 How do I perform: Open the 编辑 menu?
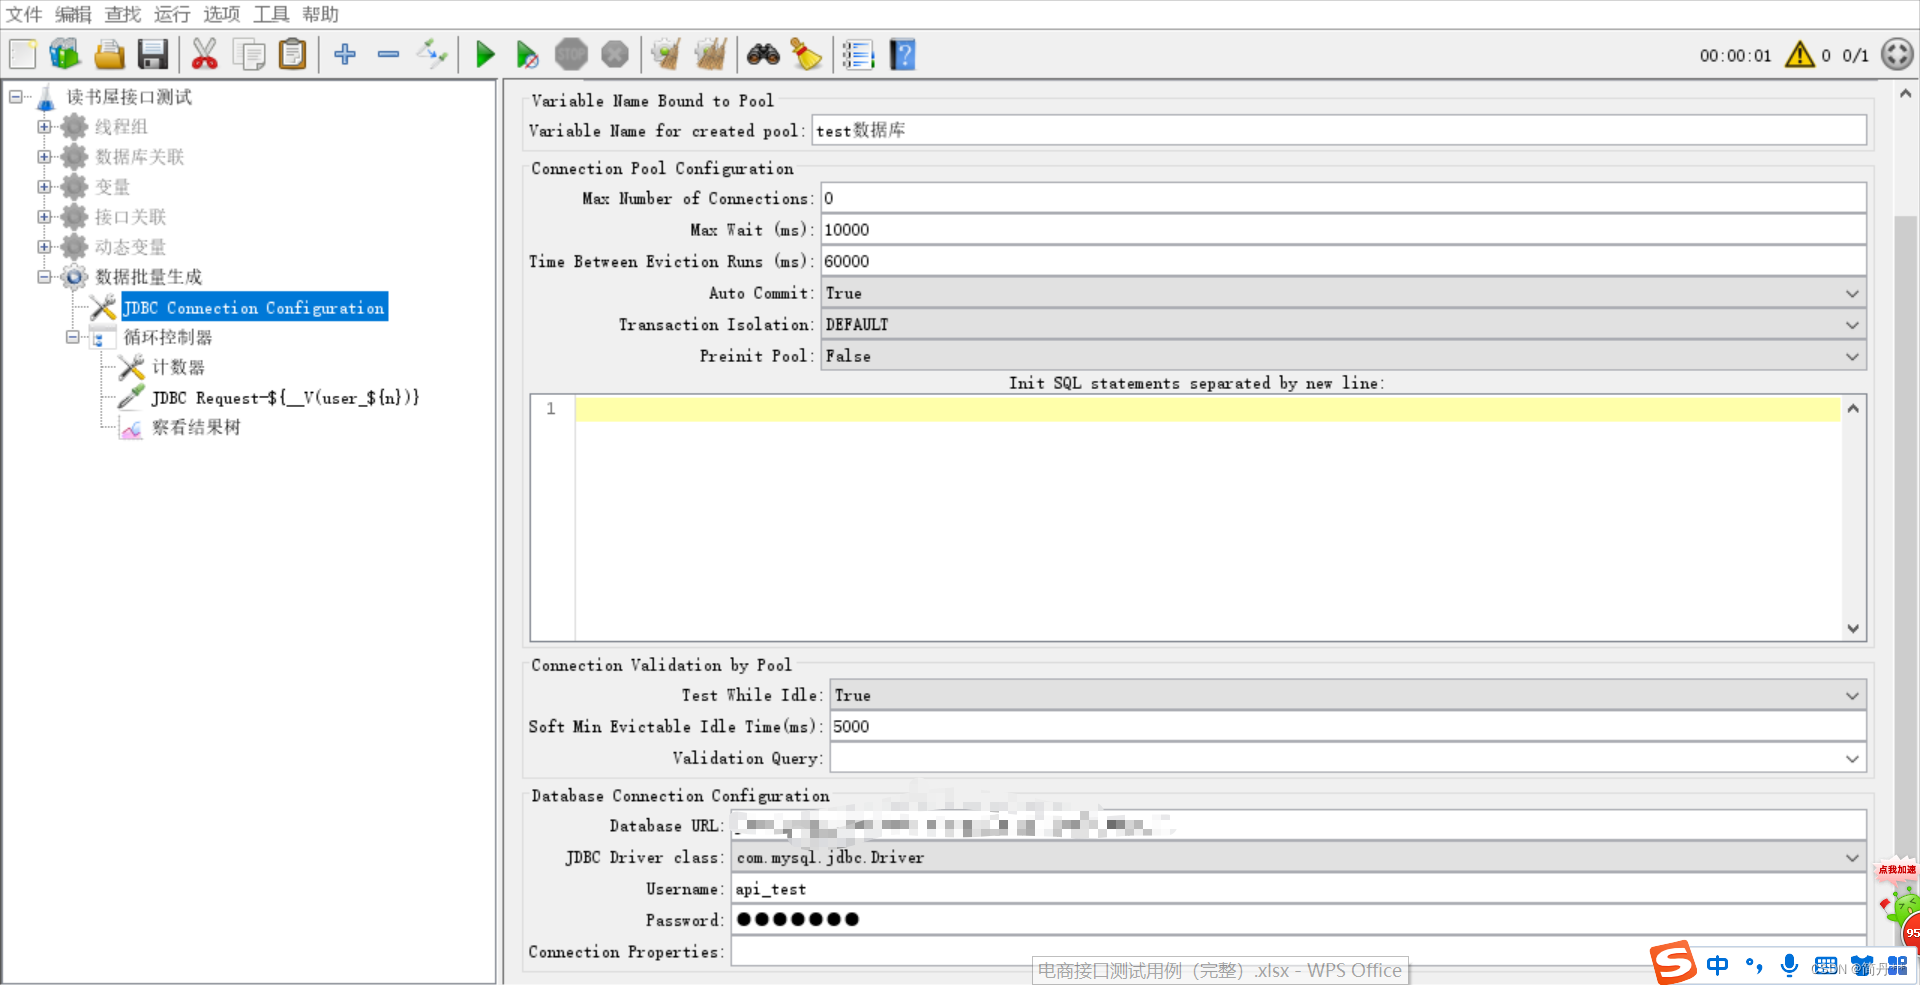click(x=73, y=14)
